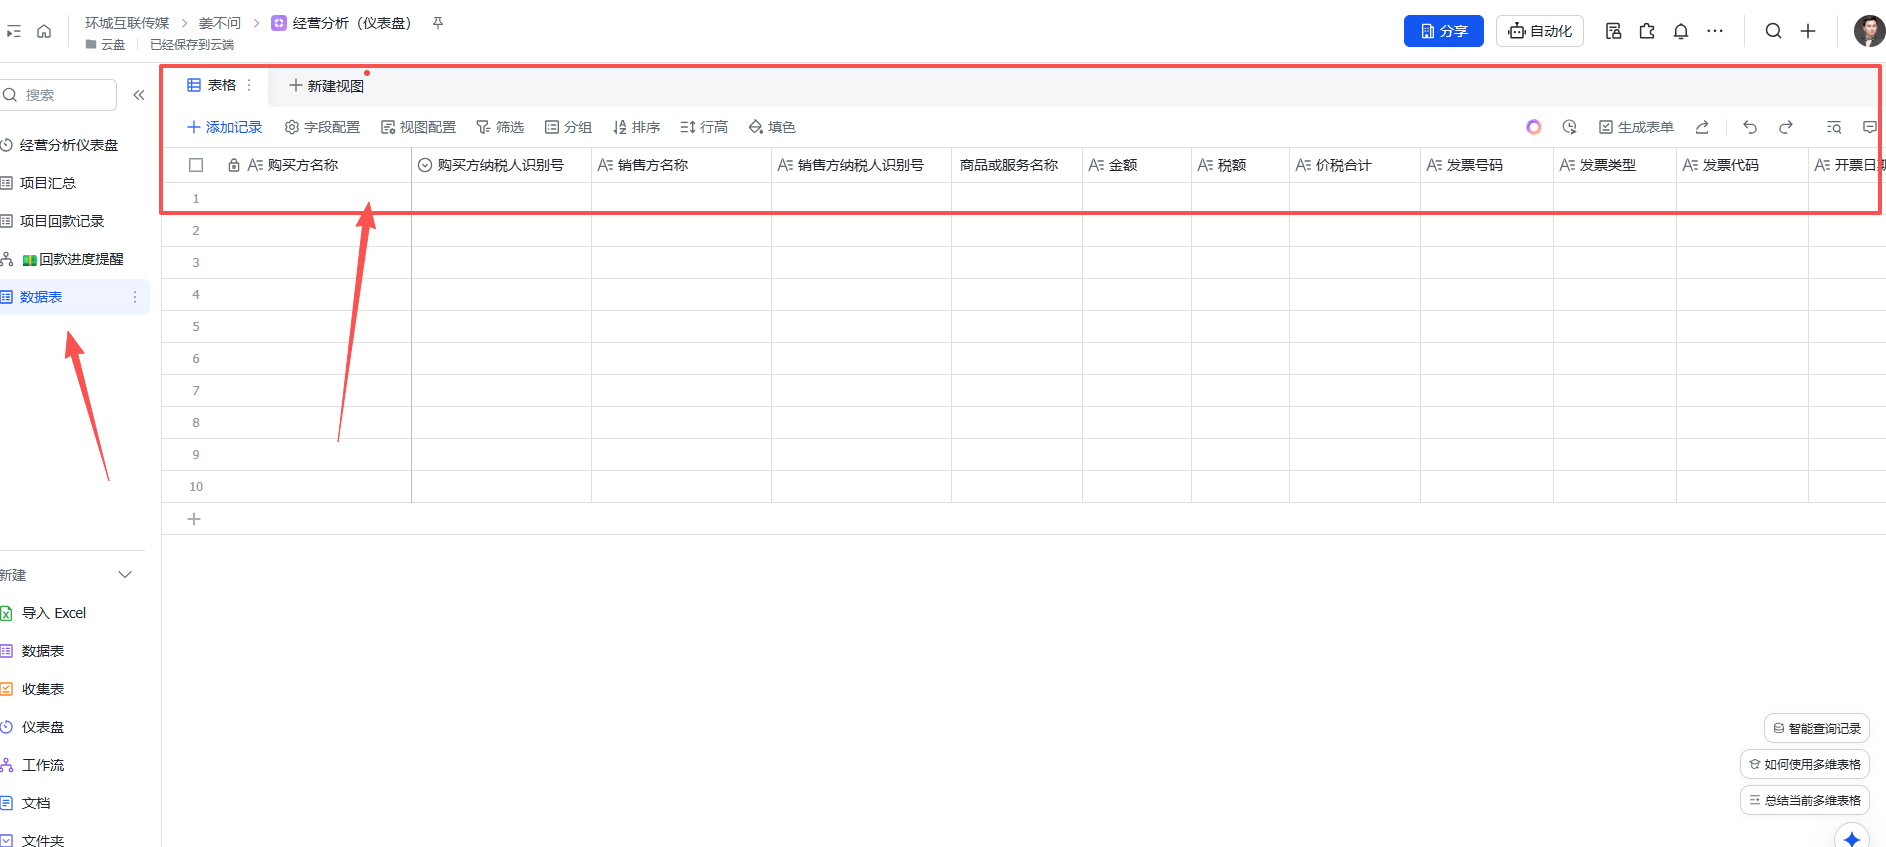This screenshot has height=847, width=1886.
Task: Toggle the select-all checkbox in header
Action: [196, 165]
